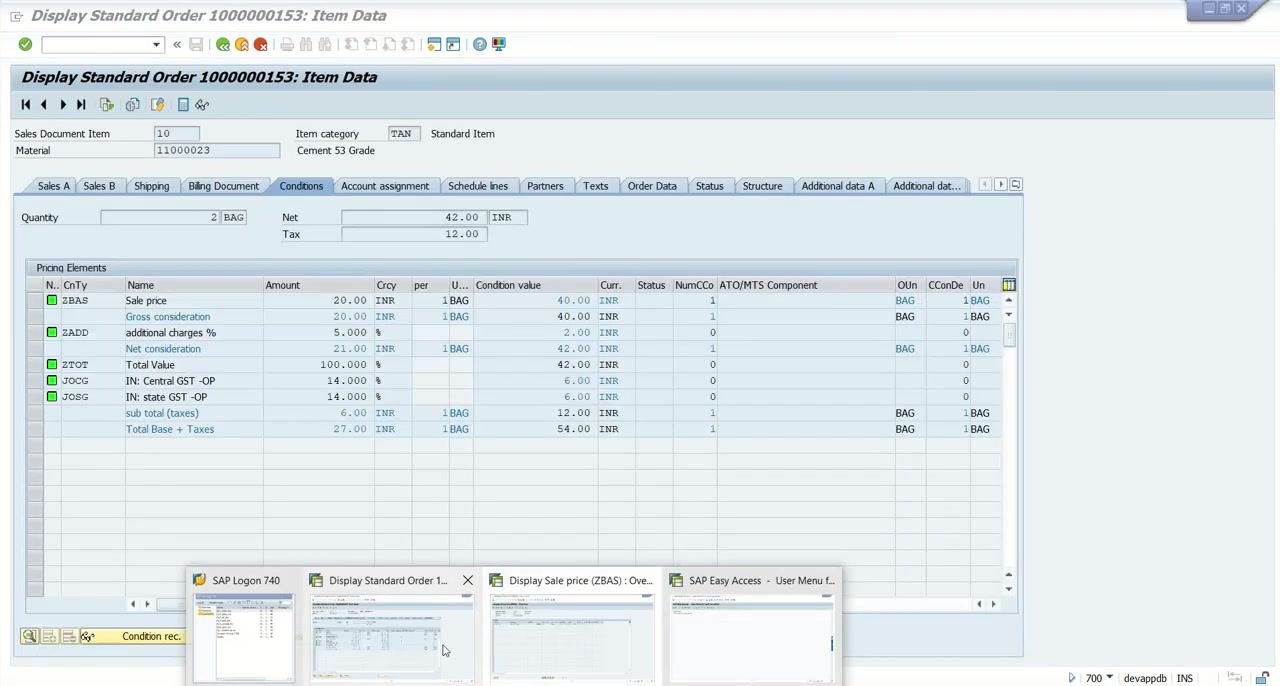Jump to the last item icon
The width and height of the screenshot is (1280, 686).
tap(81, 104)
